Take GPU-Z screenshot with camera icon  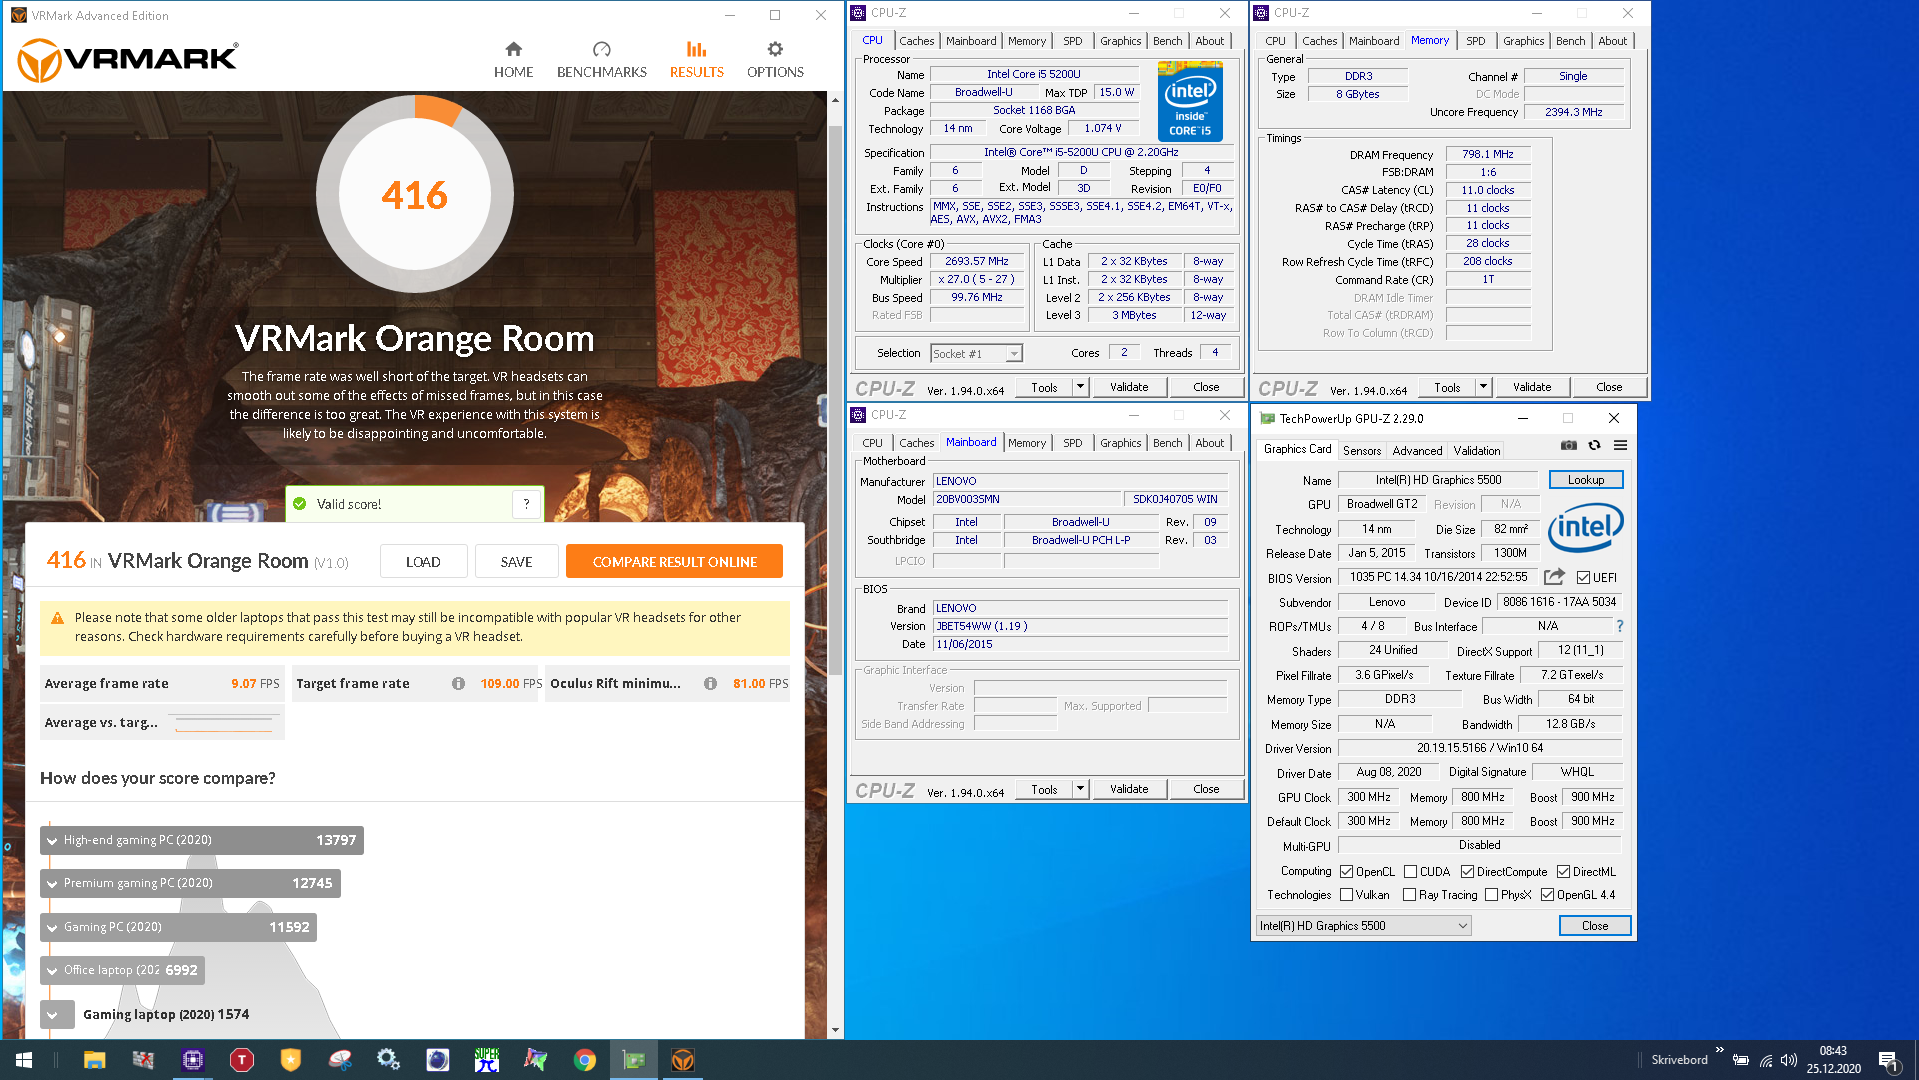coord(1569,446)
